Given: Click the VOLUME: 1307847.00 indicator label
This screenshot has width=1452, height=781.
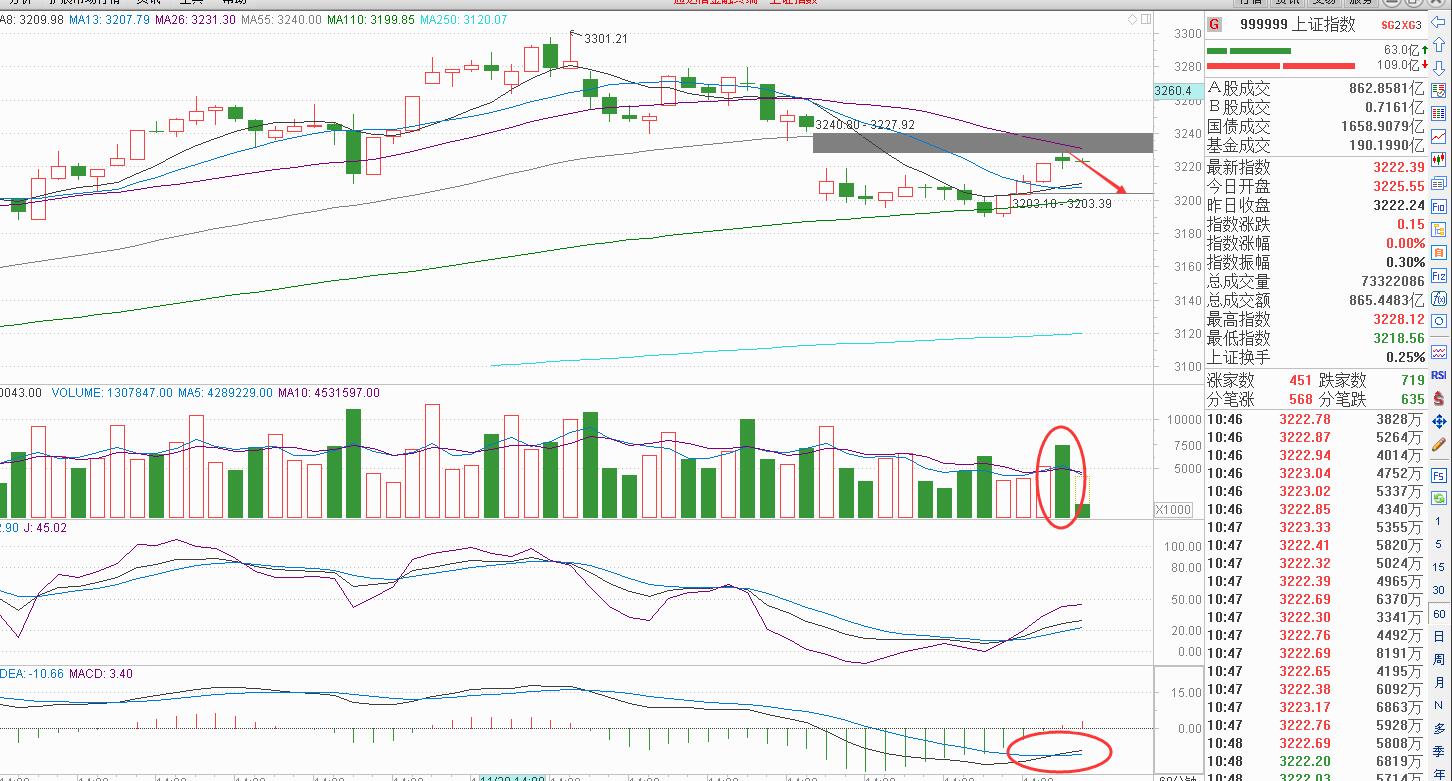Looking at the screenshot, I should (112, 393).
